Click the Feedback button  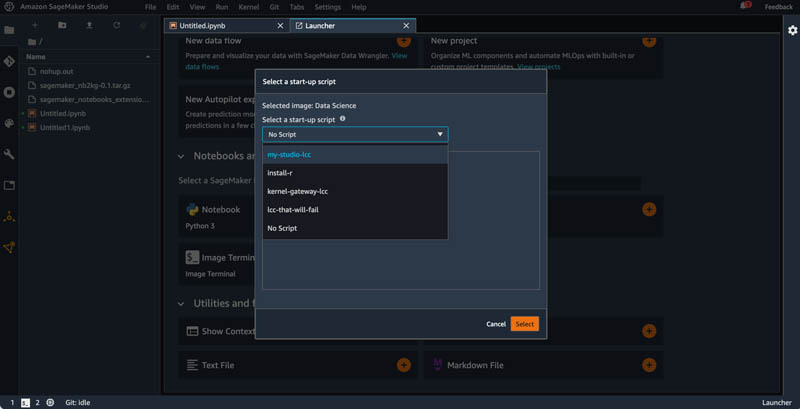(x=779, y=7)
